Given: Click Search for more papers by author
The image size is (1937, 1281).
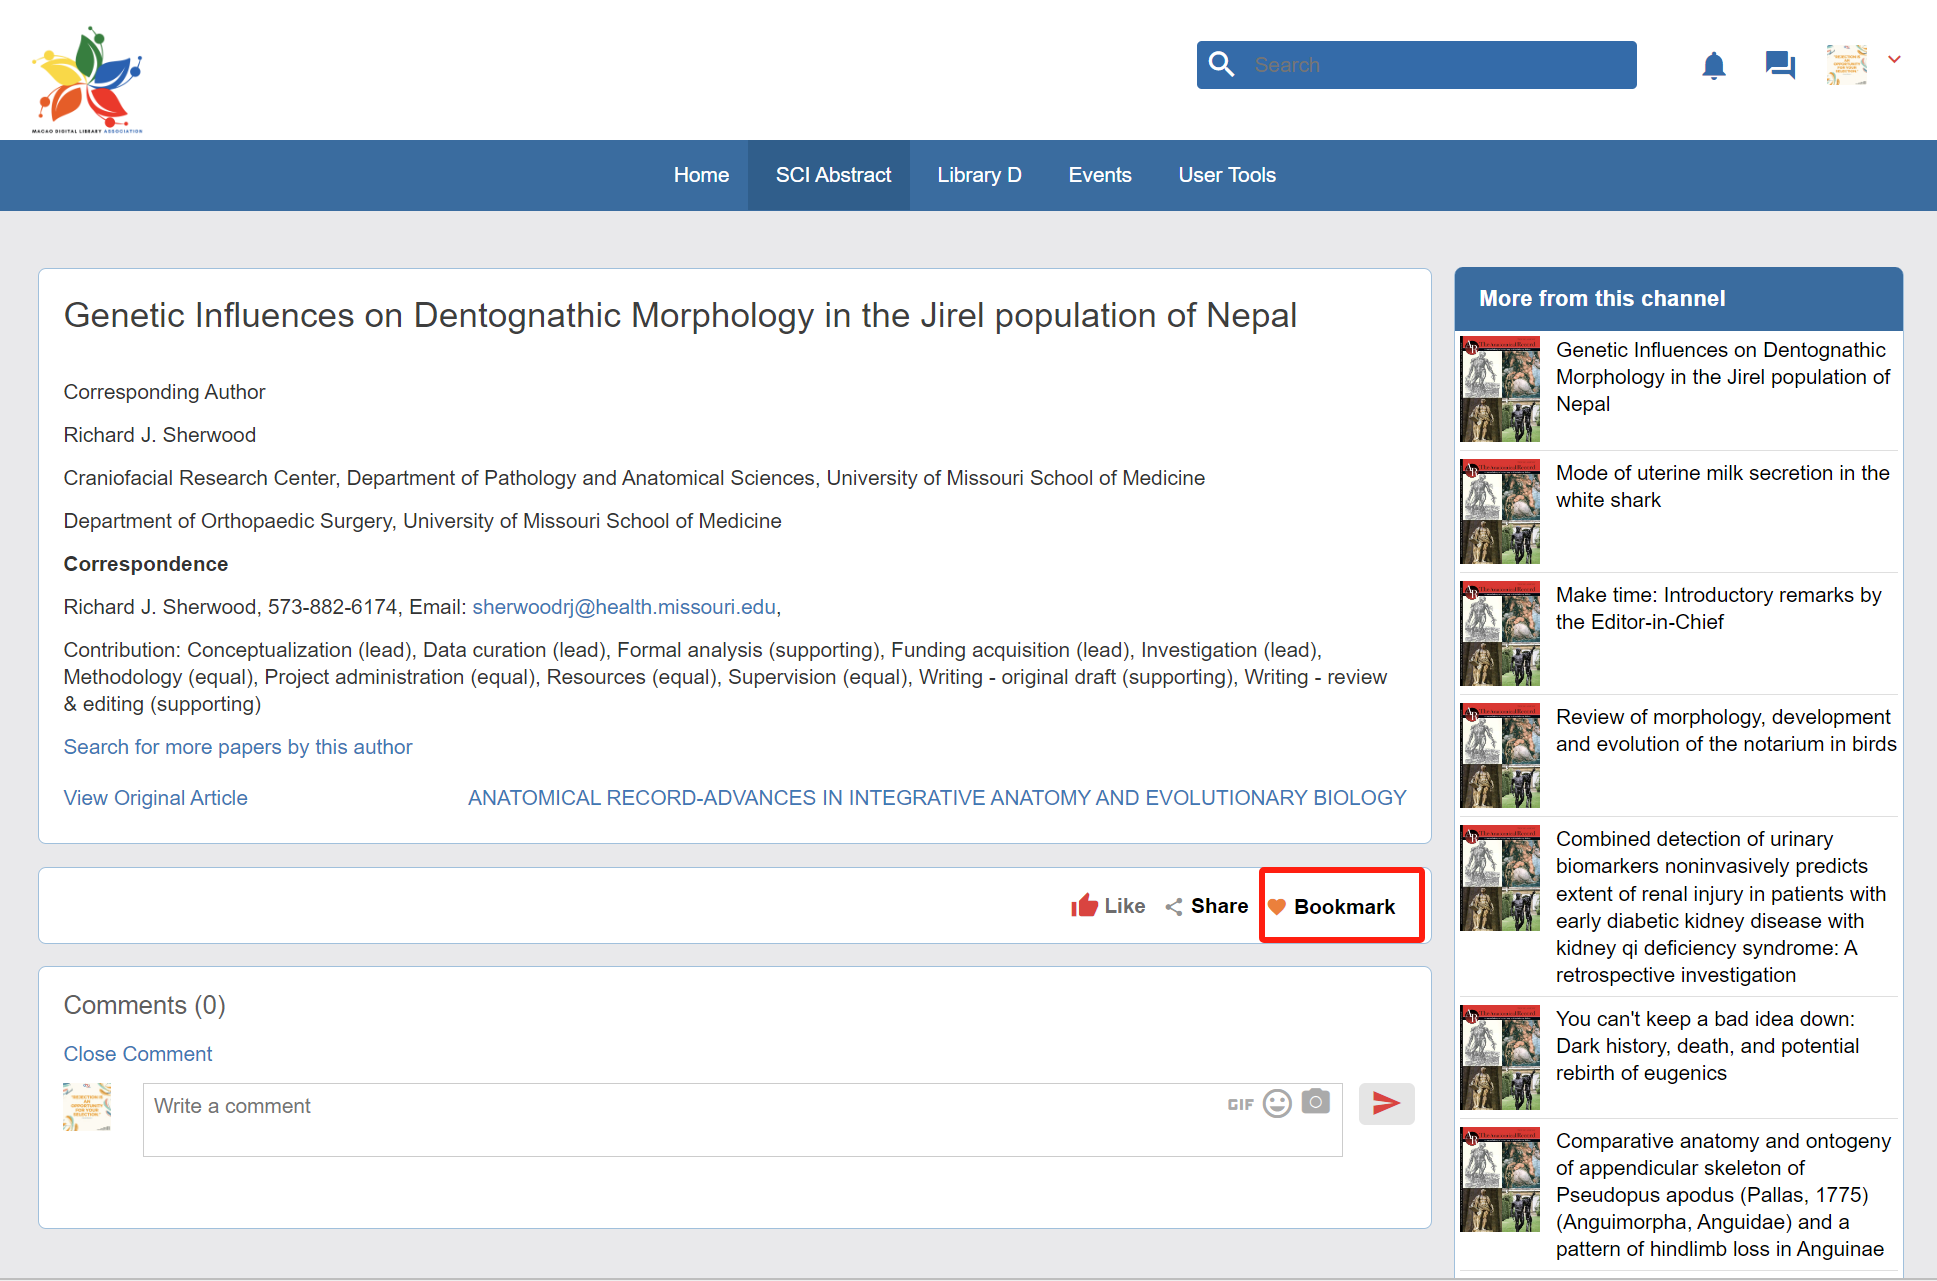Looking at the screenshot, I should click(x=238, y=747).
